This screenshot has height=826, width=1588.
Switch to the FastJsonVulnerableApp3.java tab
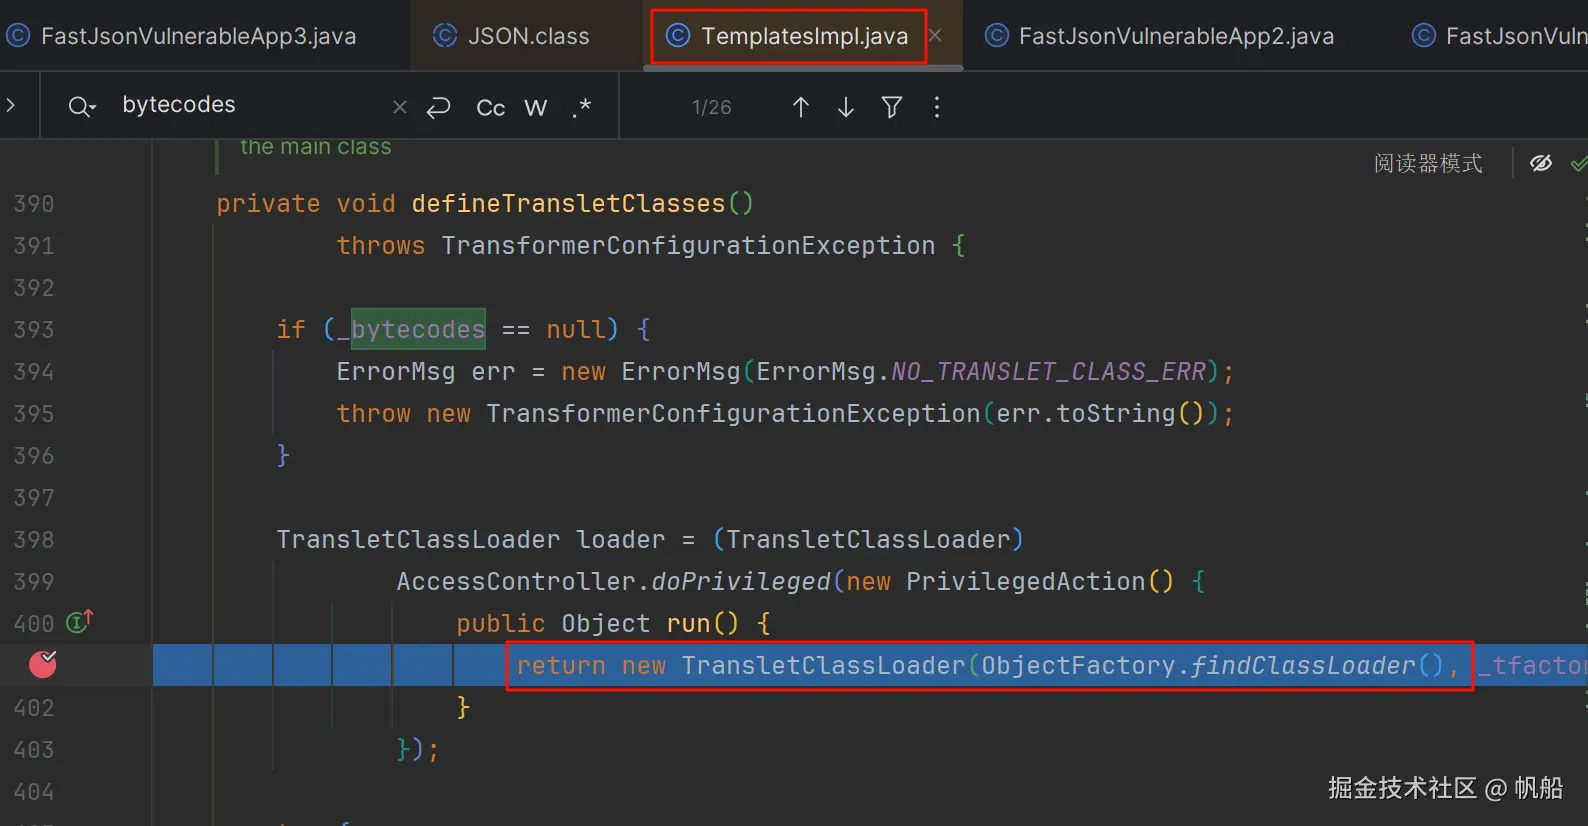pyautogui.click(x=182, y=36)
